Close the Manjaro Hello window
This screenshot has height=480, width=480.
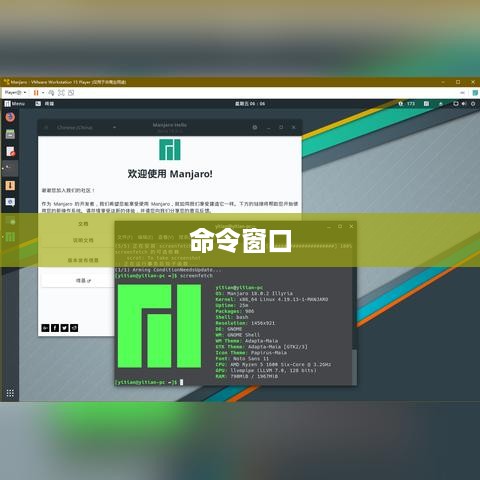(294, 127)
